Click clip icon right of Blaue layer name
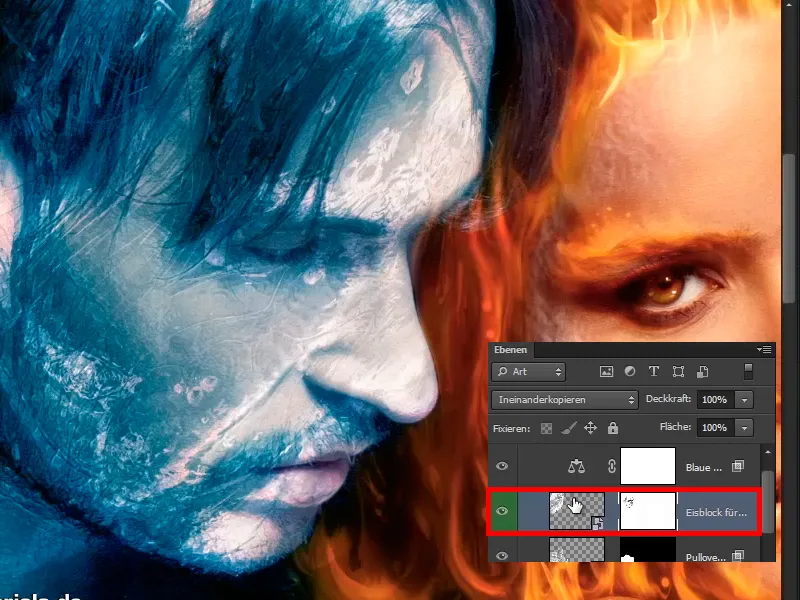This screenshot has height=600, width=800. pos(738,466)
